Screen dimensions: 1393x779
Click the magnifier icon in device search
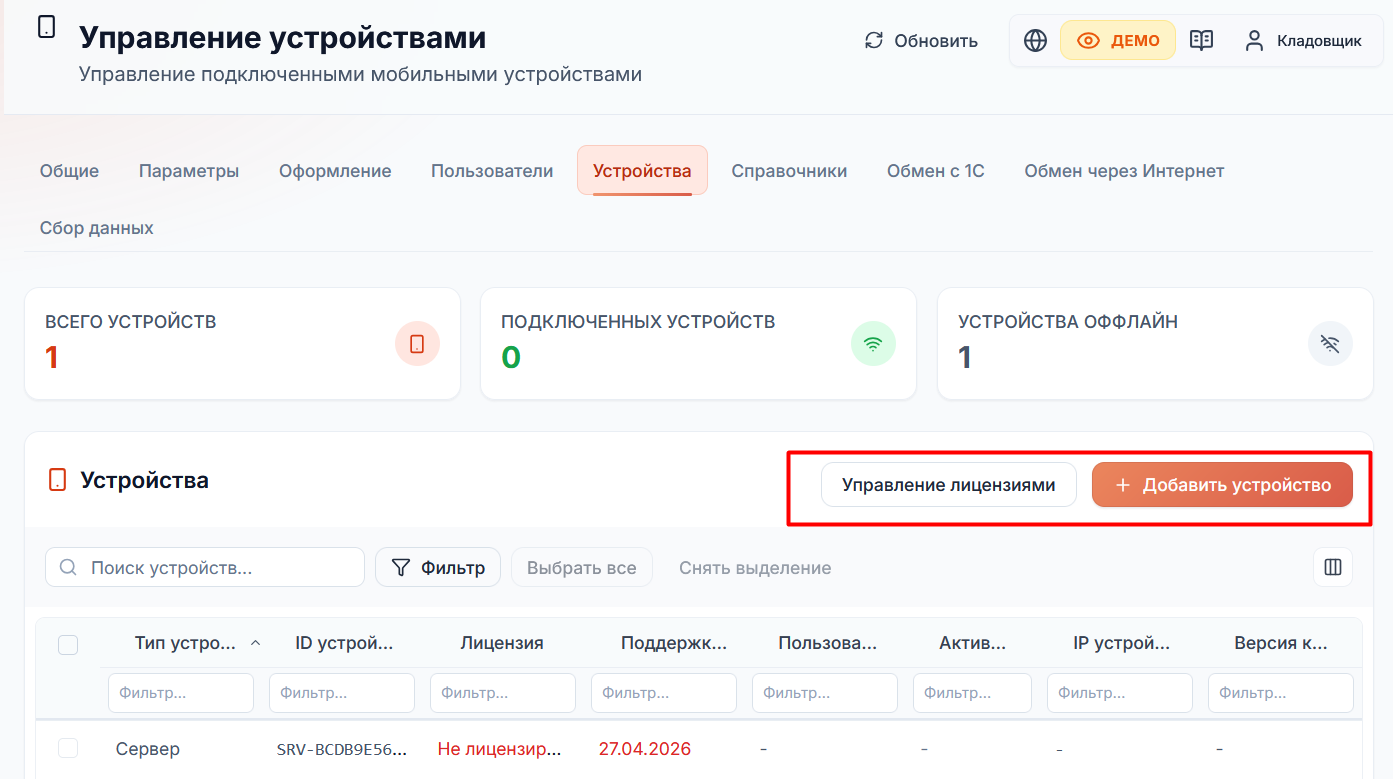69,568
